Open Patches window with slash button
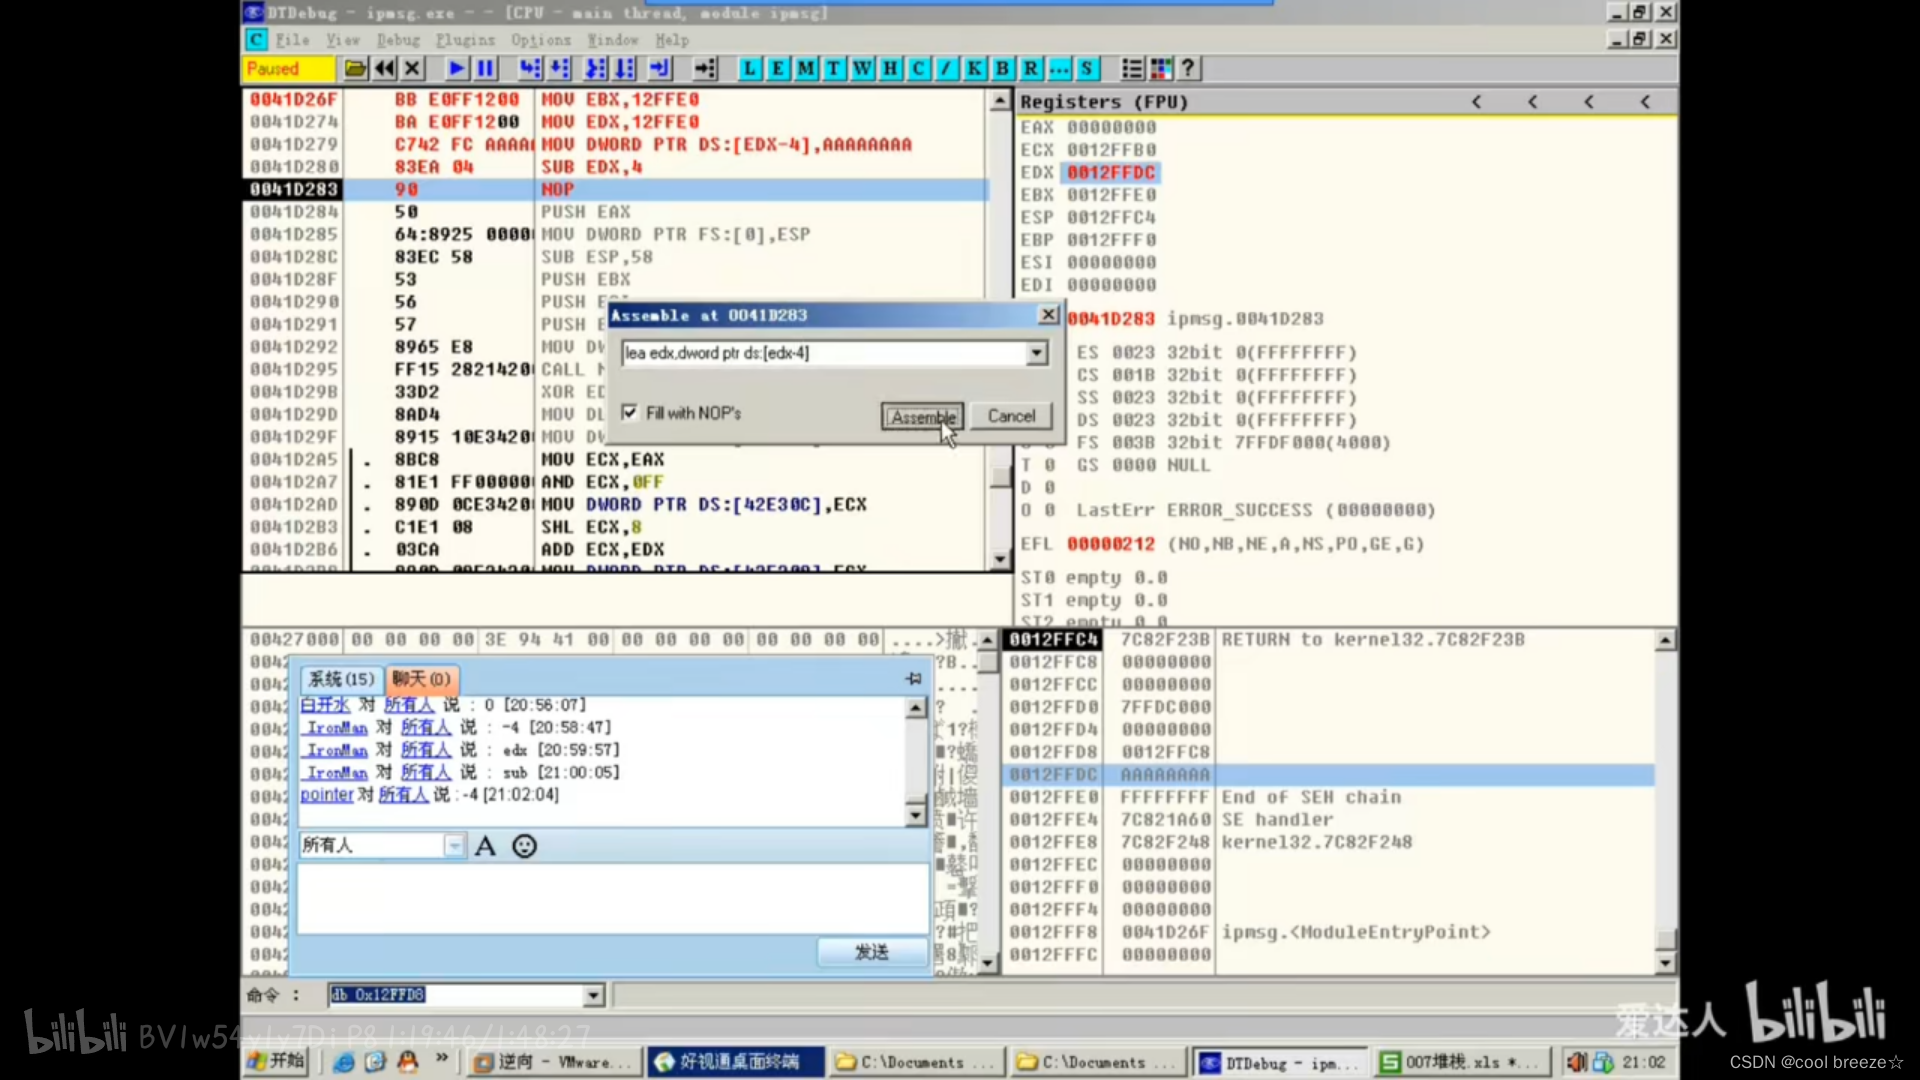The width and height of the screenshot is (1920, 1080). [946, 68]
